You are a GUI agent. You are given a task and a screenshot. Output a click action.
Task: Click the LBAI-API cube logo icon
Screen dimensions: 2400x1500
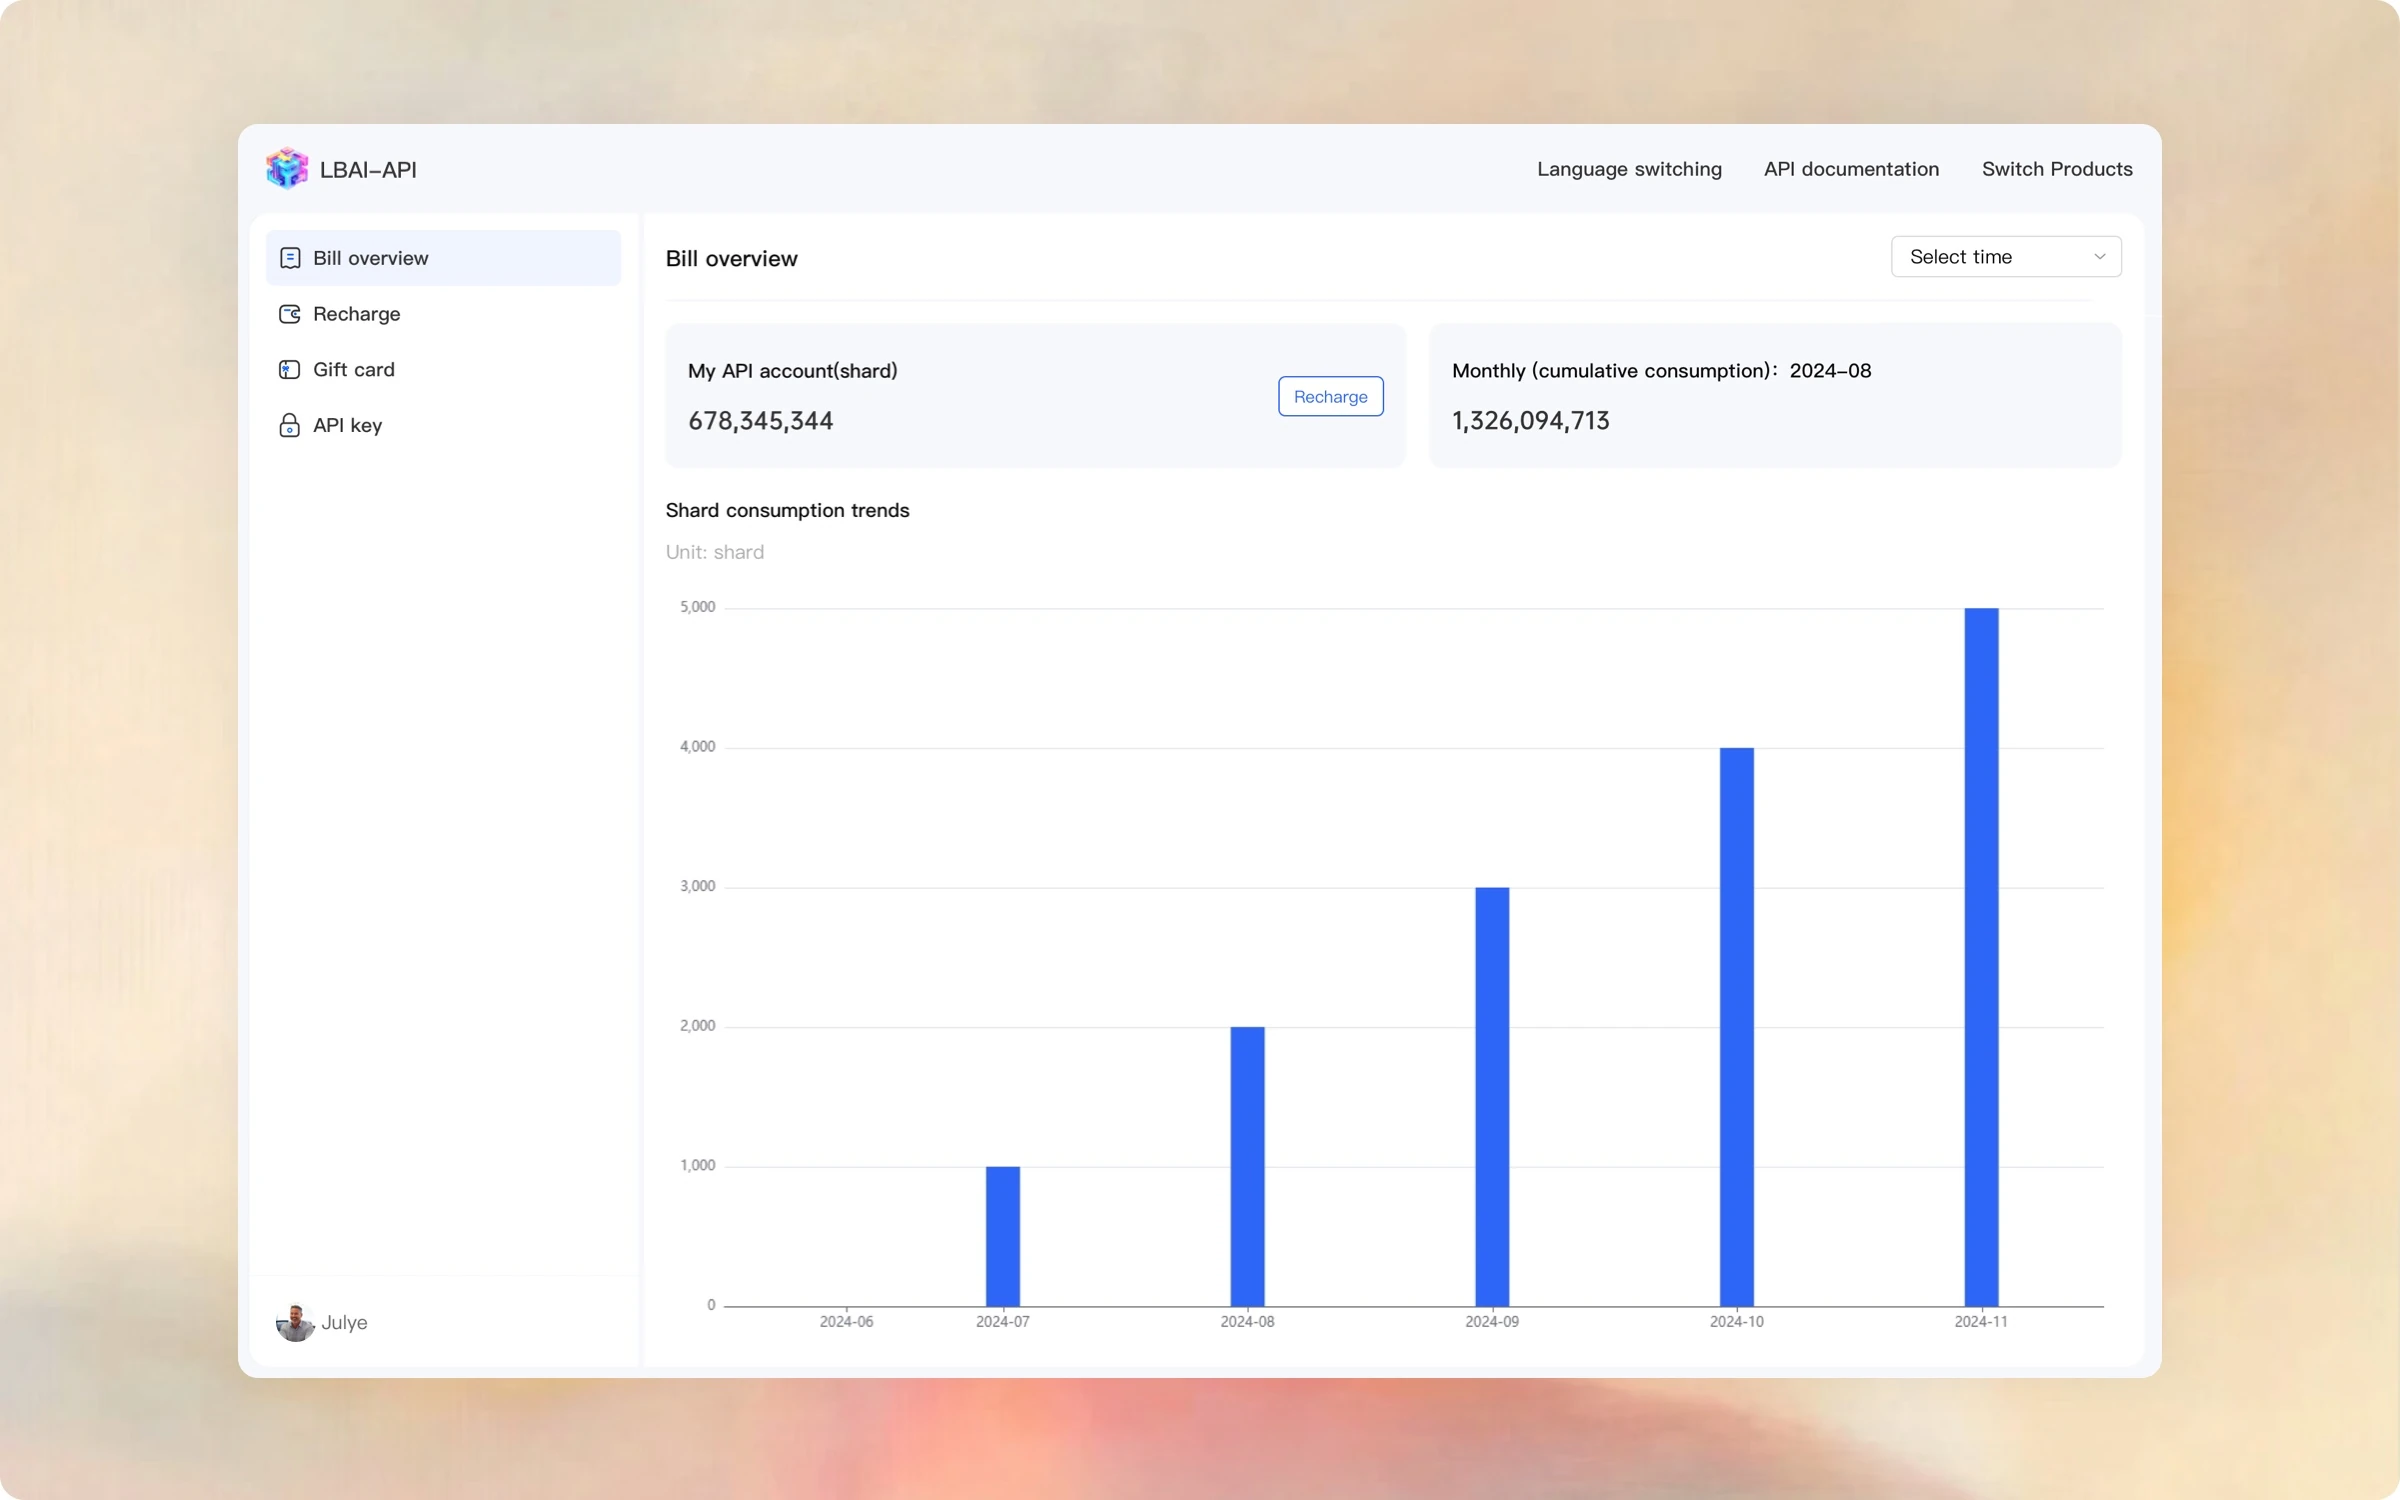287,168
